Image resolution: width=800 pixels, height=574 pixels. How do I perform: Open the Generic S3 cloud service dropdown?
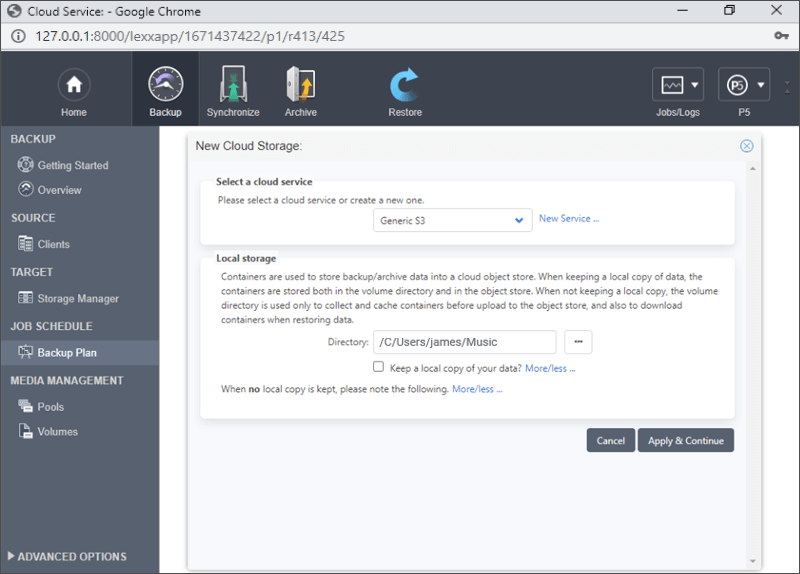click(453, 220)
